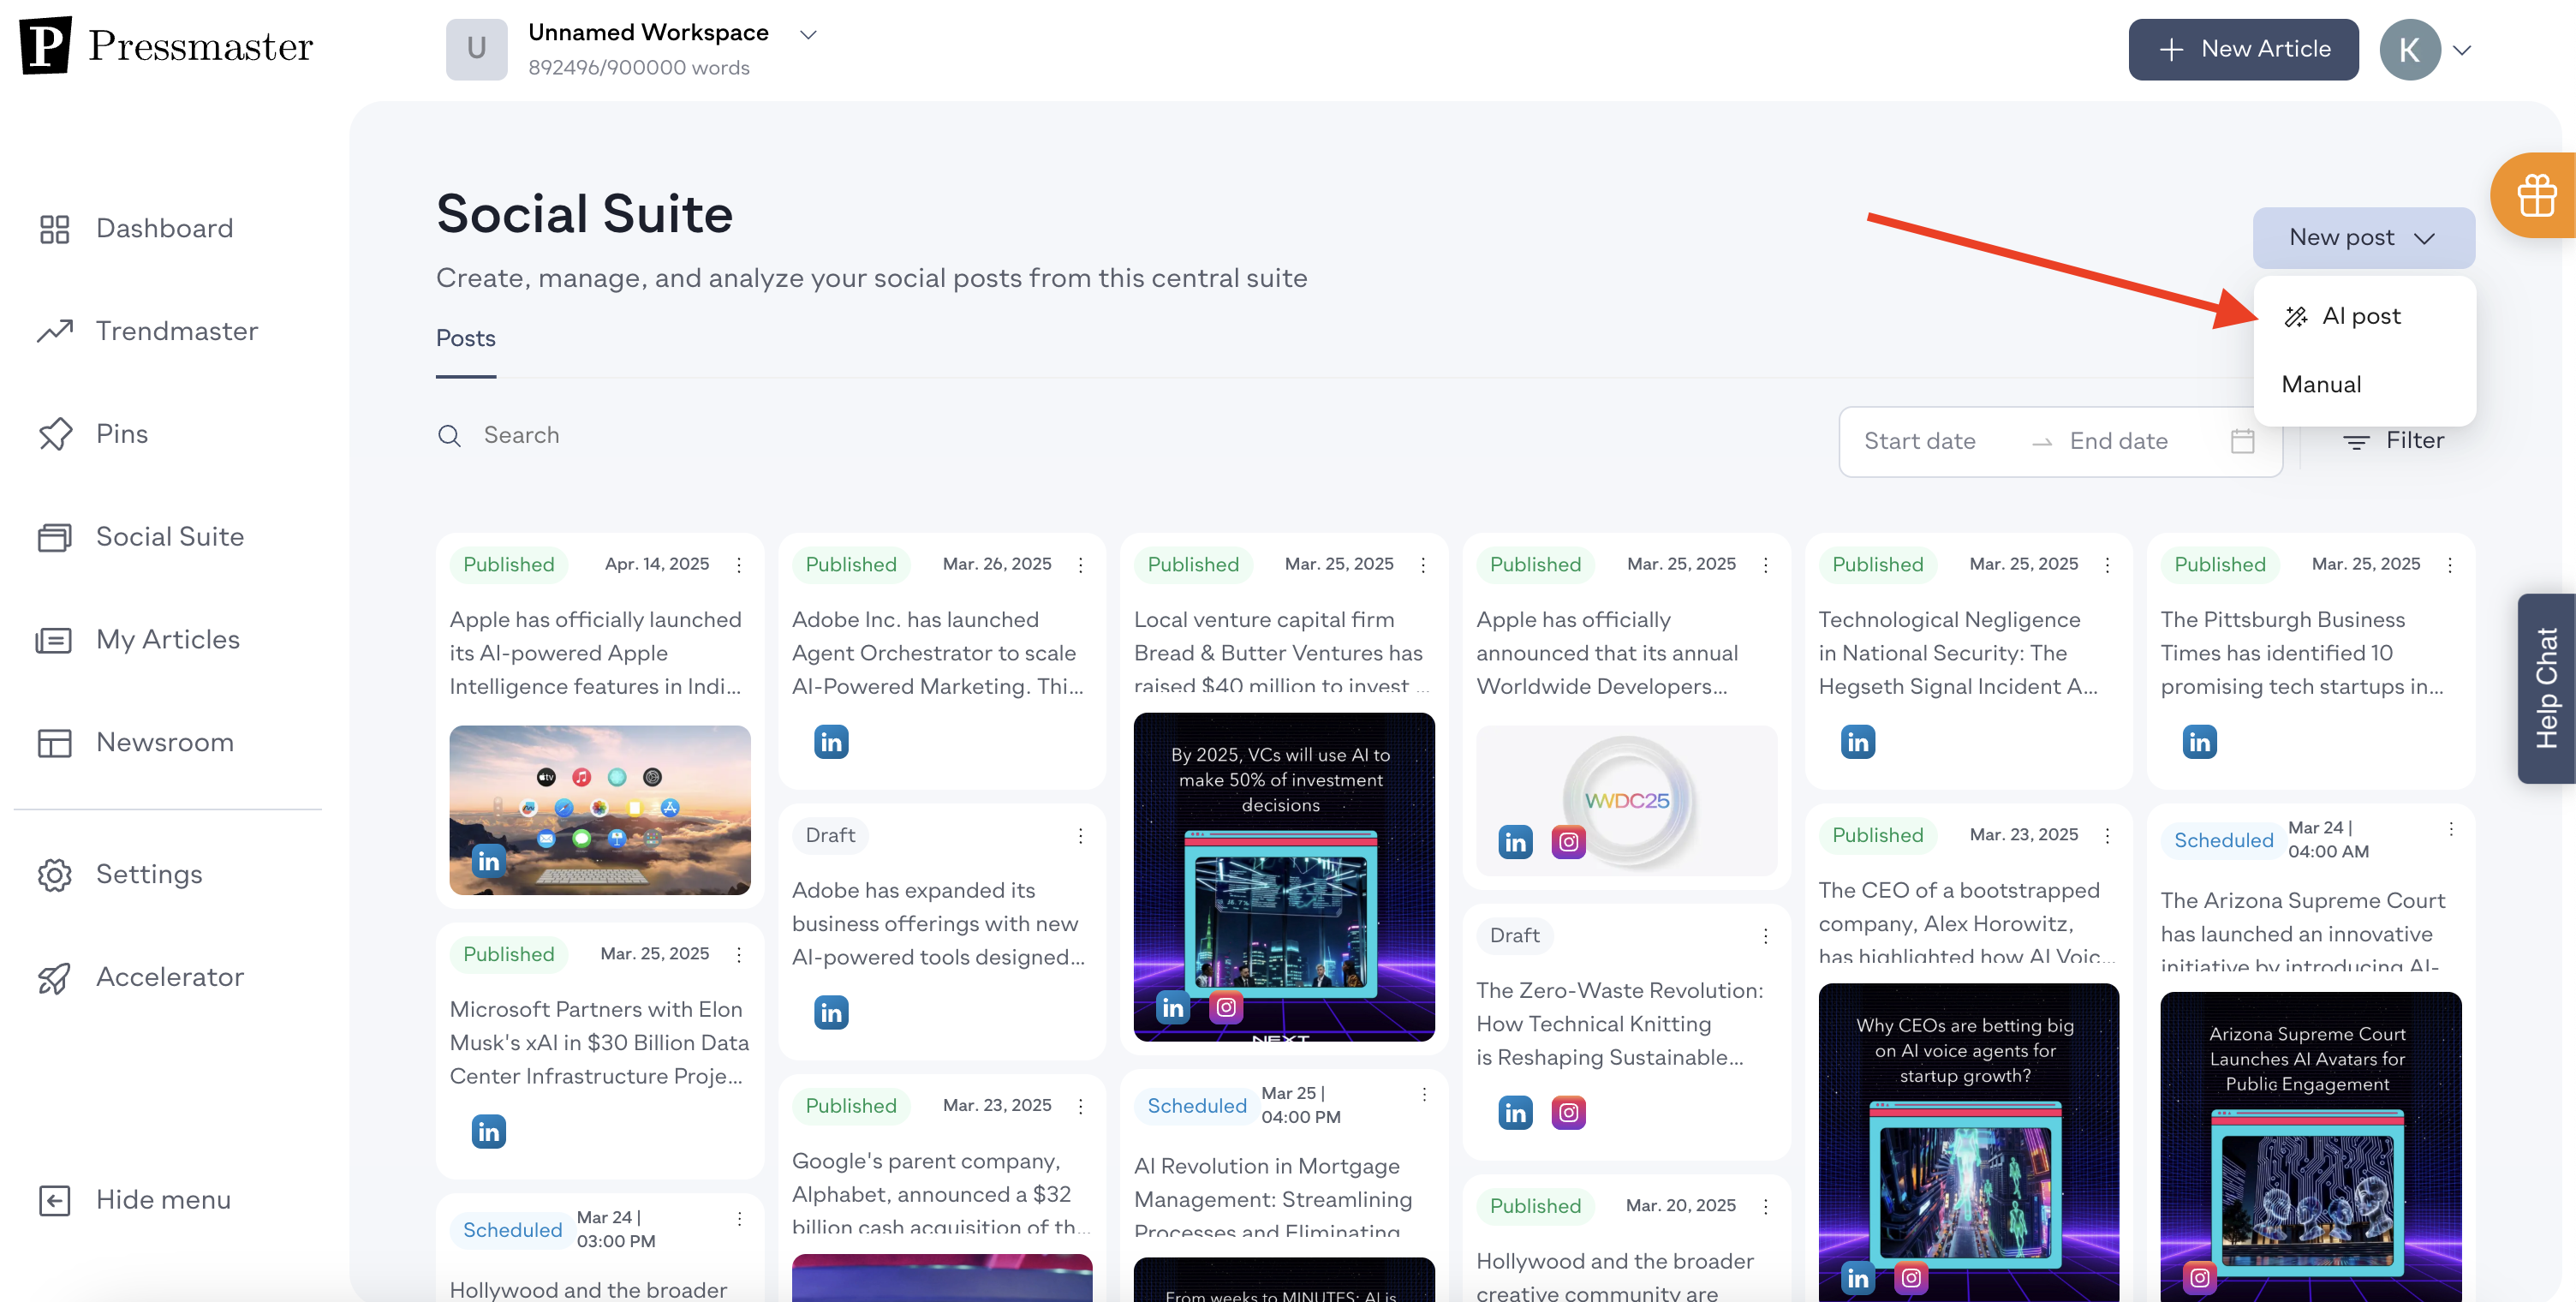Select AI post from the menu
This screenshot has height=1302, width=2576.
[x=2363, y=317]
